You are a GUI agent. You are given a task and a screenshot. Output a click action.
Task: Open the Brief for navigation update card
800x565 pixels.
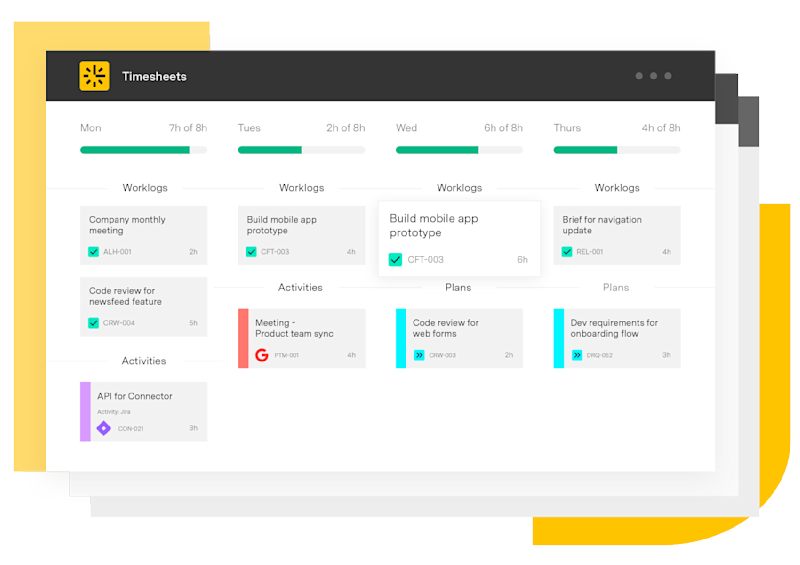[617, 235]
